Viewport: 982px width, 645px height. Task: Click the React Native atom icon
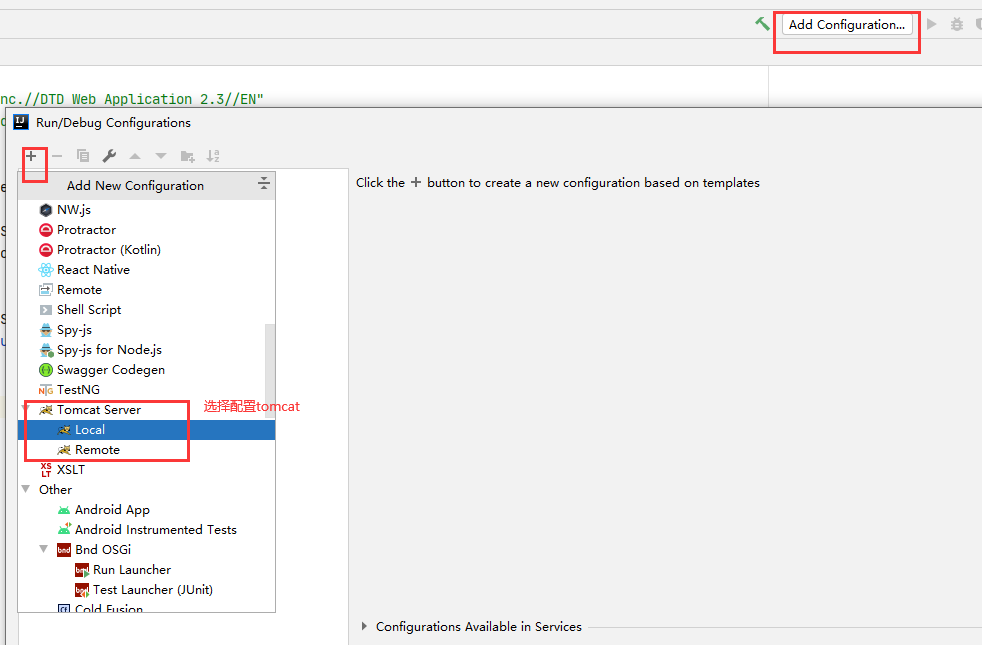click(46, 270)
